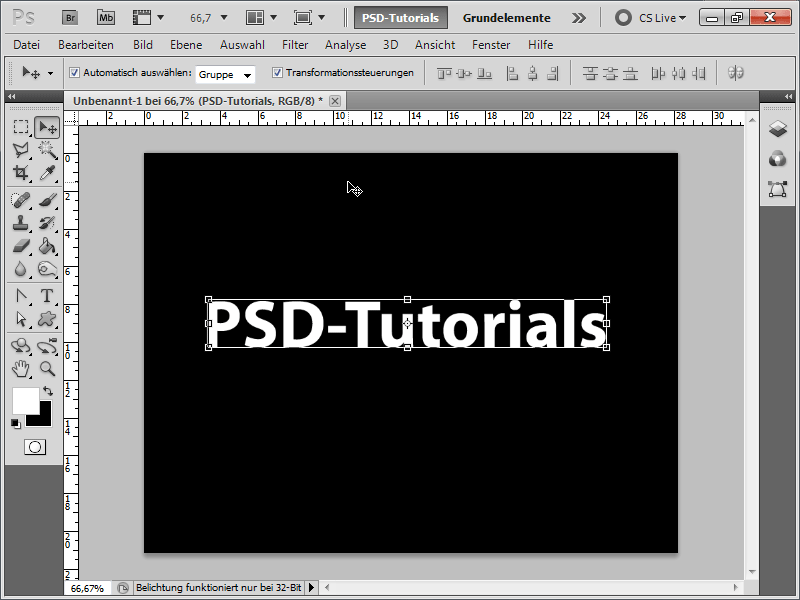Open the Bearbeiten menu
800x600 pixels.
pyautogui.click(x=86, y=45)
